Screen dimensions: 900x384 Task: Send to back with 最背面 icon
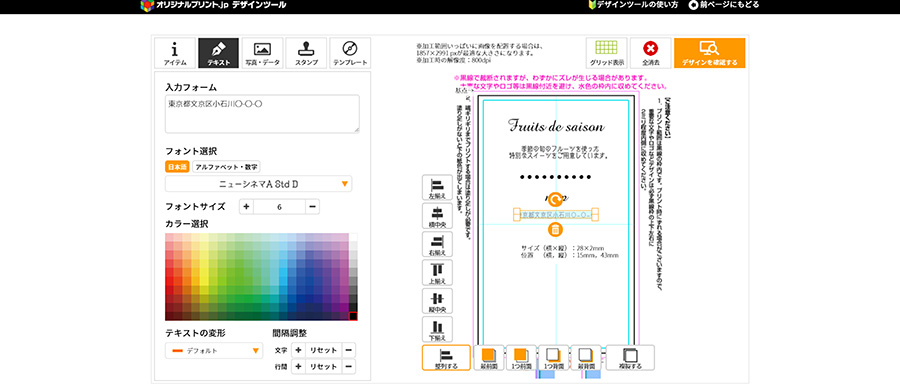(586, 358)
